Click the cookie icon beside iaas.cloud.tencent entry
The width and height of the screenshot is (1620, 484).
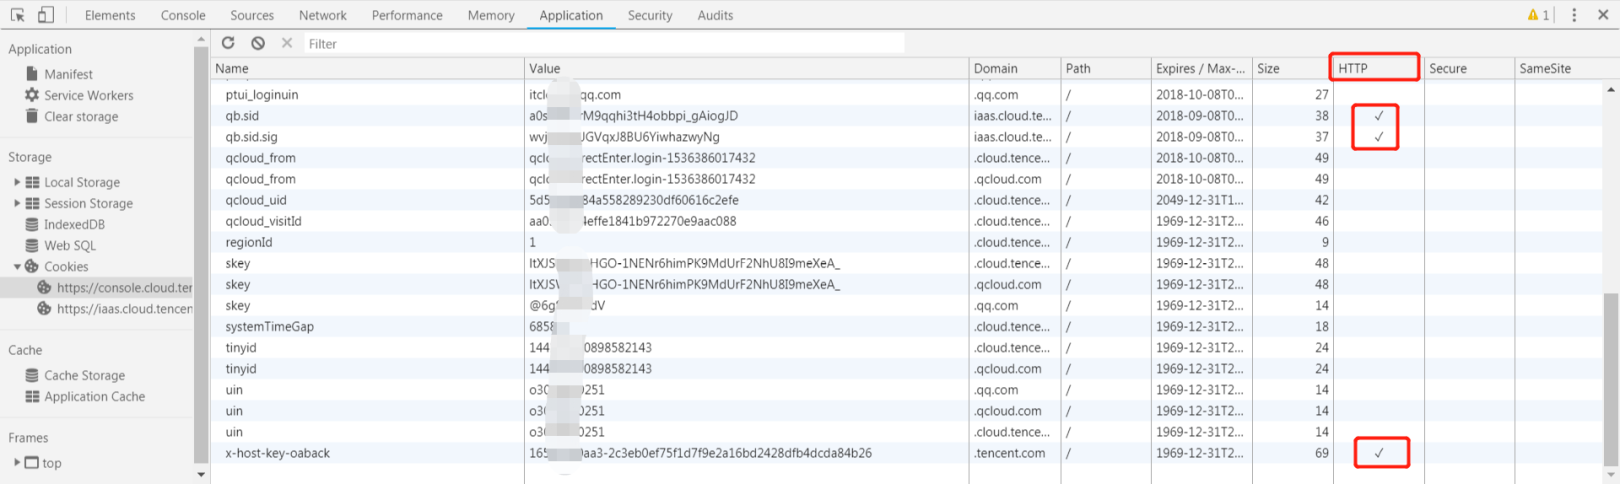(44, 308)
